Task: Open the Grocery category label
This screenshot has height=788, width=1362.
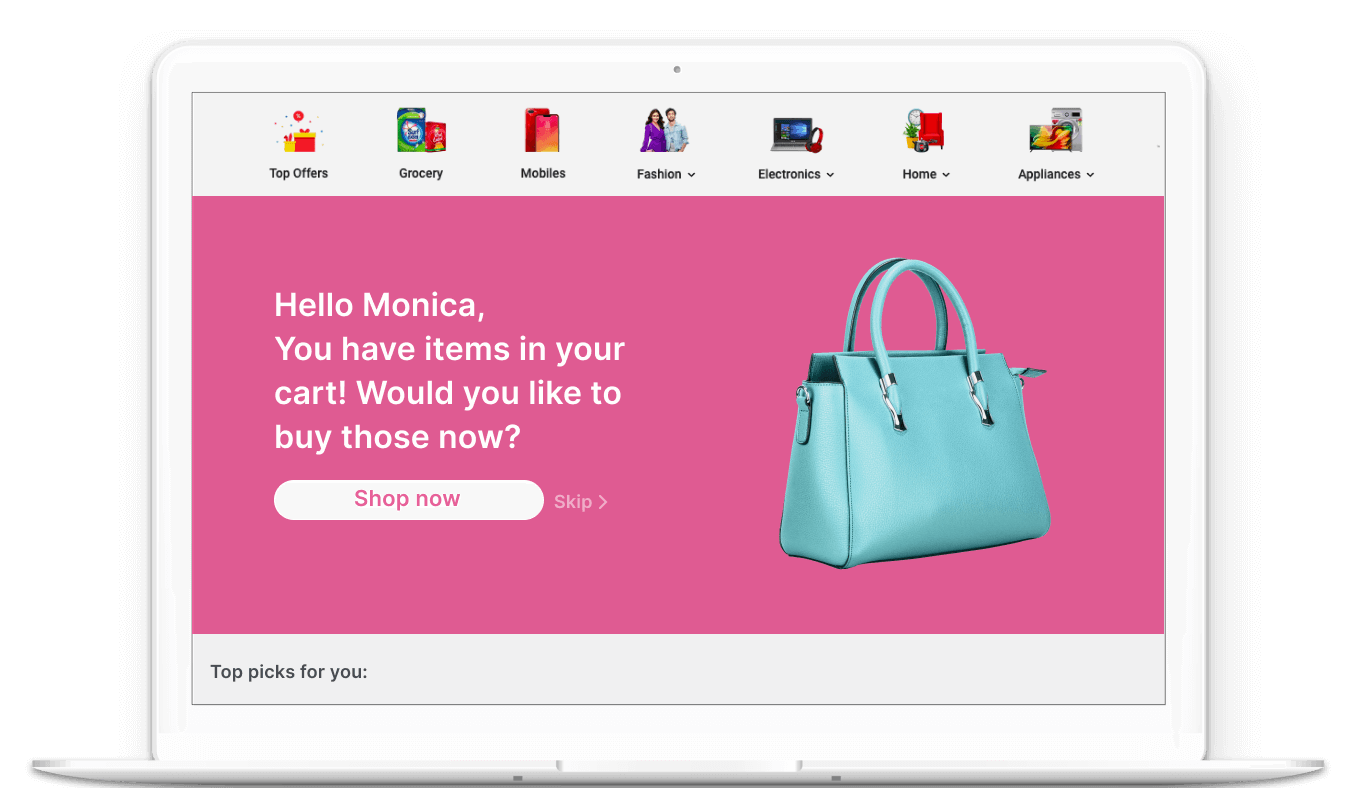Action: (x=421, y=173)
